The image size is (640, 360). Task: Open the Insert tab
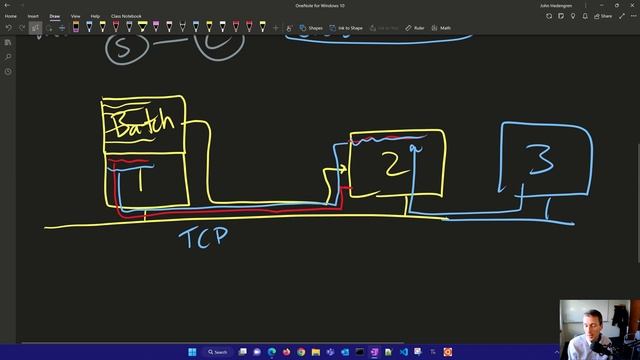coord(33,16)
